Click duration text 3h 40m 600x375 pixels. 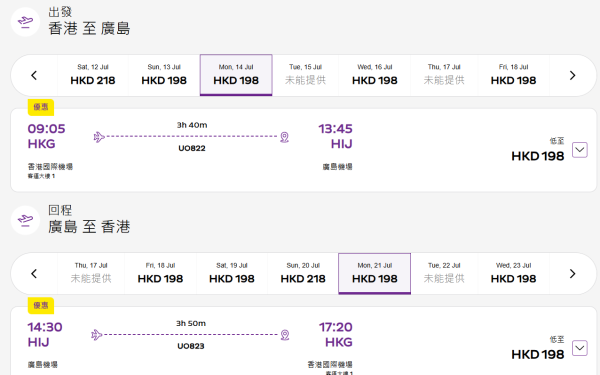pos(192,125)
